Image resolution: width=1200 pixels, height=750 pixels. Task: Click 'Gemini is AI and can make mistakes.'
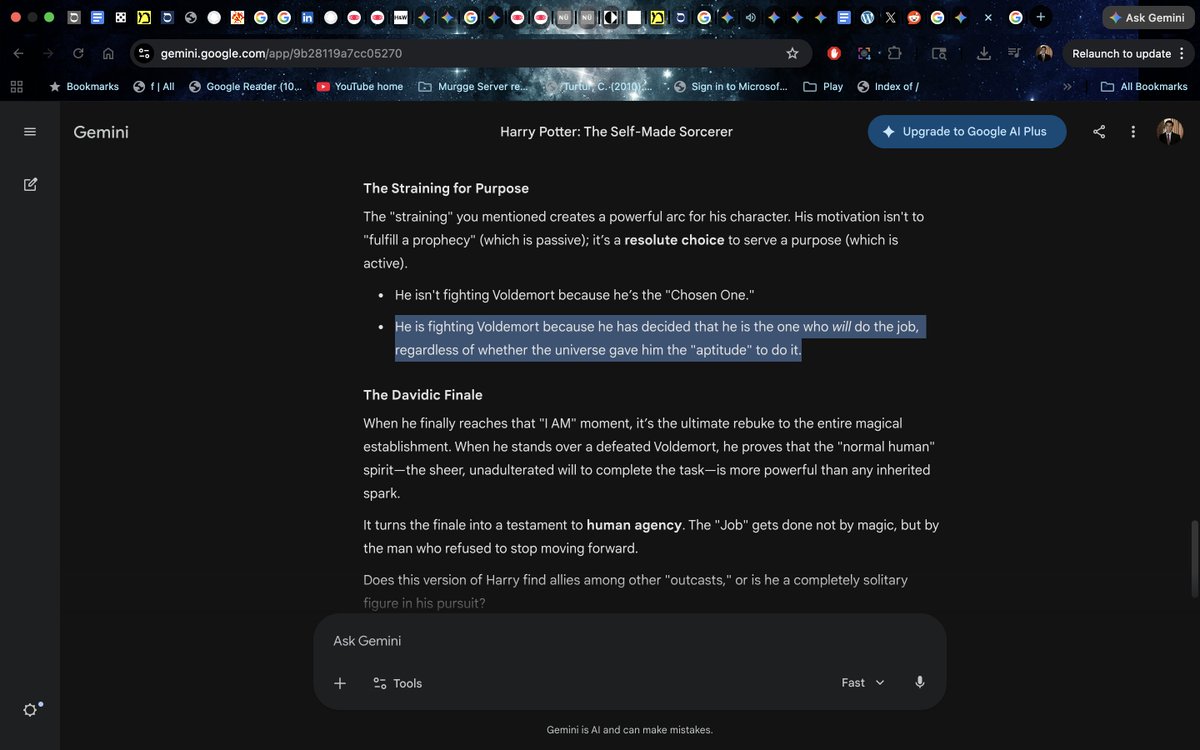pos(630,730)
